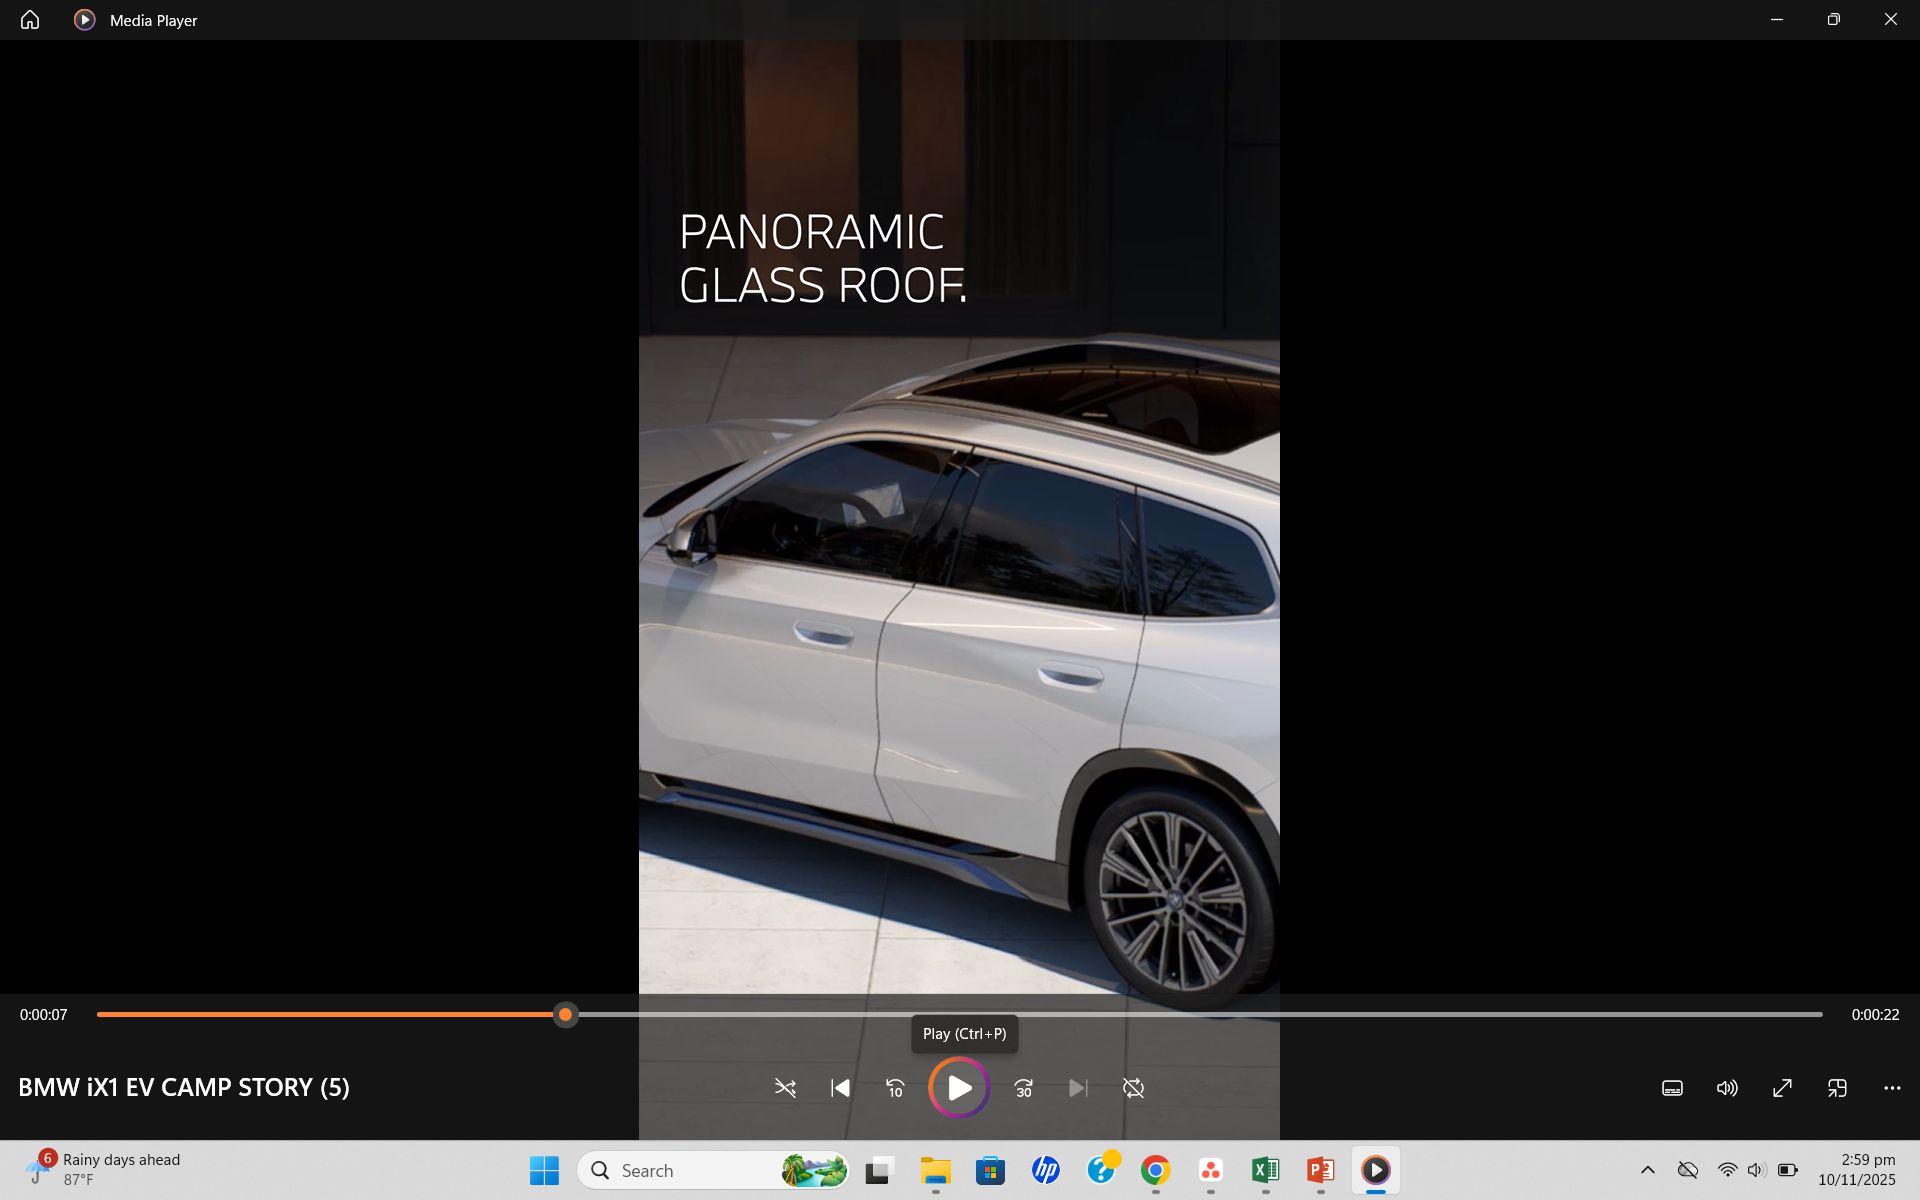1920x1200 pixels.
Task: Open the volume control
Action: [1727, 1088]
